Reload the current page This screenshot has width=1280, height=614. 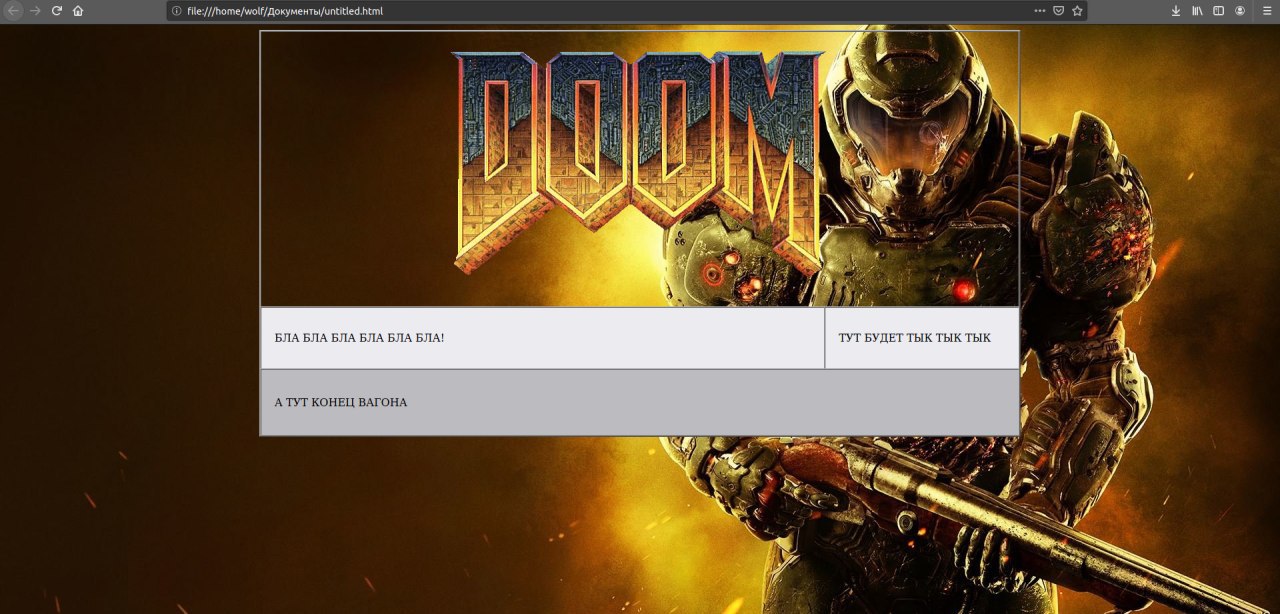coord(57,11)
